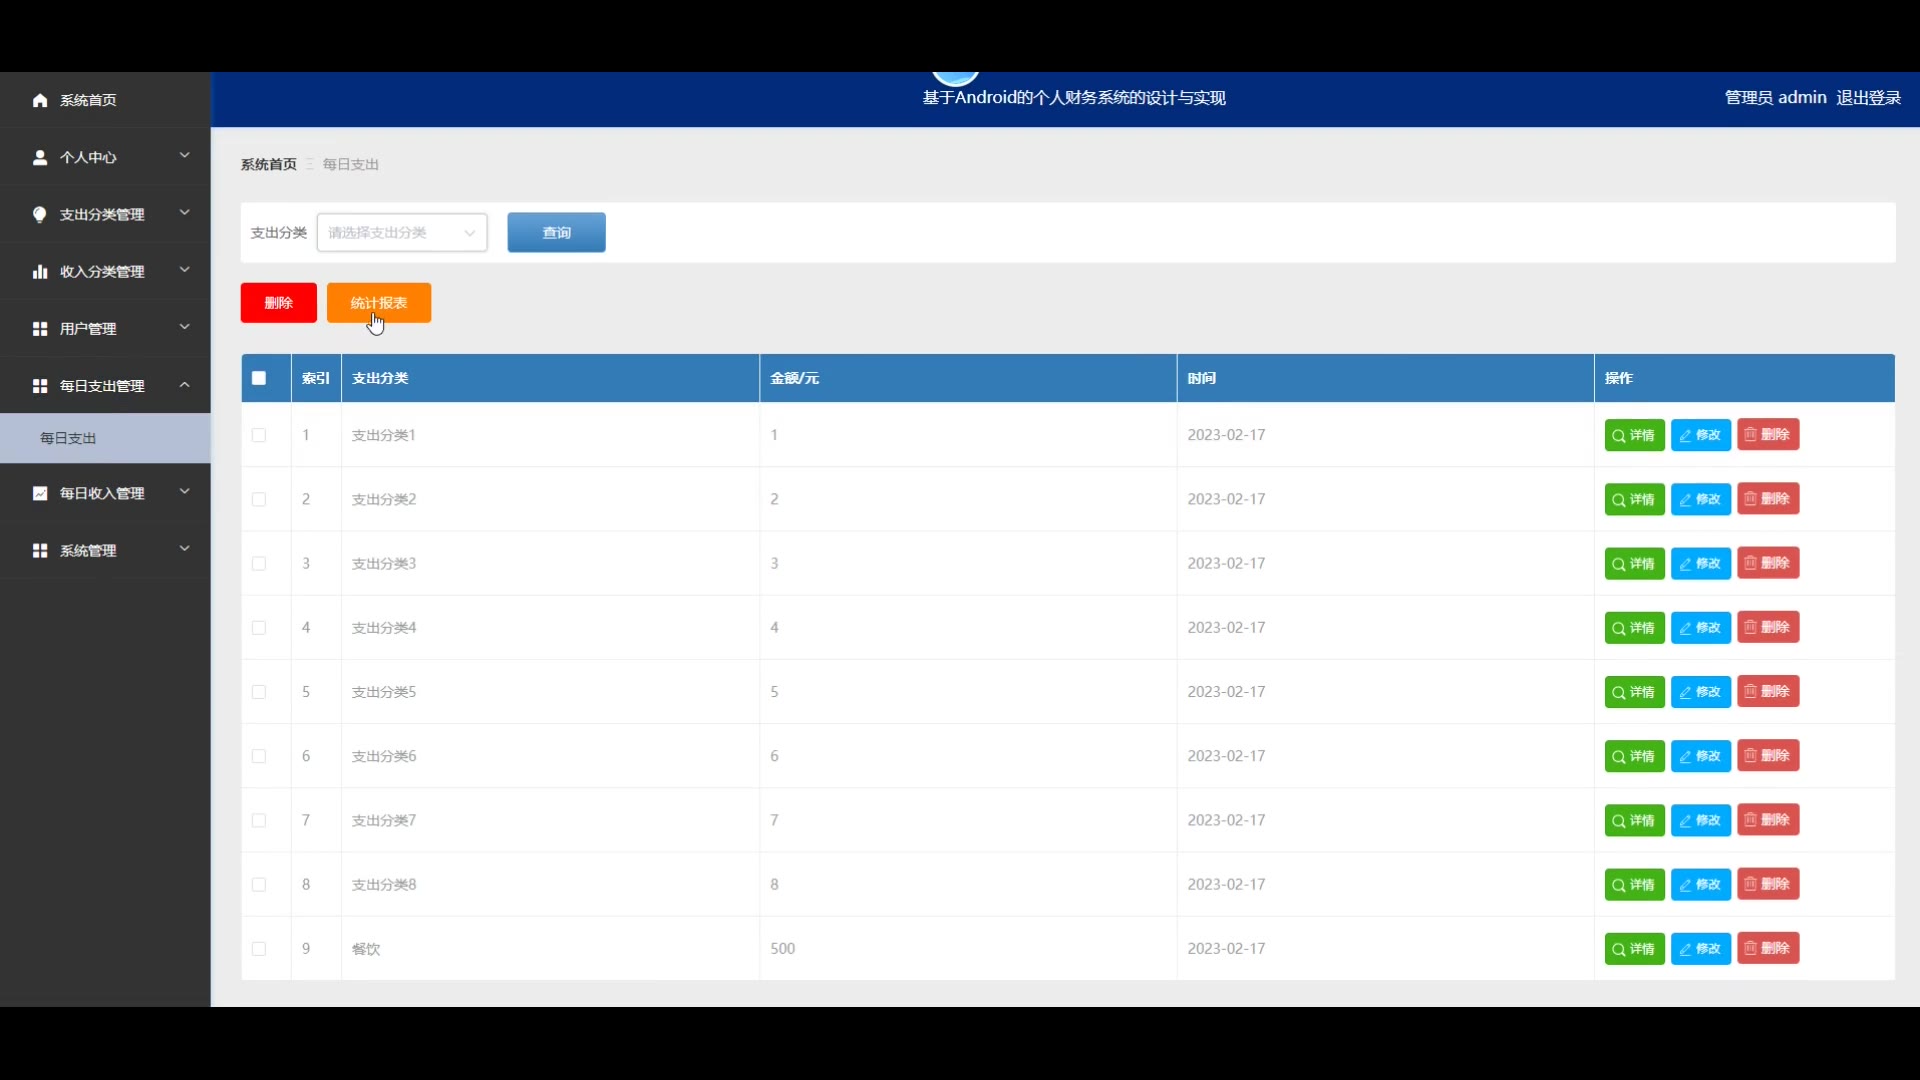Open the orange 统计报表 button
1920x1080 pixels.
[379, 303]
